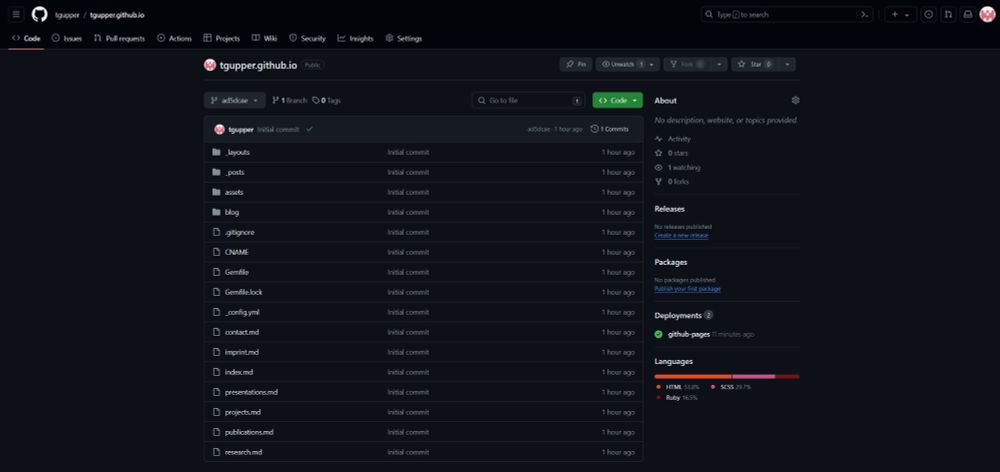This screenshot has width=1000, height=472.
Task: Open the create new plus dropdown
Action: pos(901,14)
